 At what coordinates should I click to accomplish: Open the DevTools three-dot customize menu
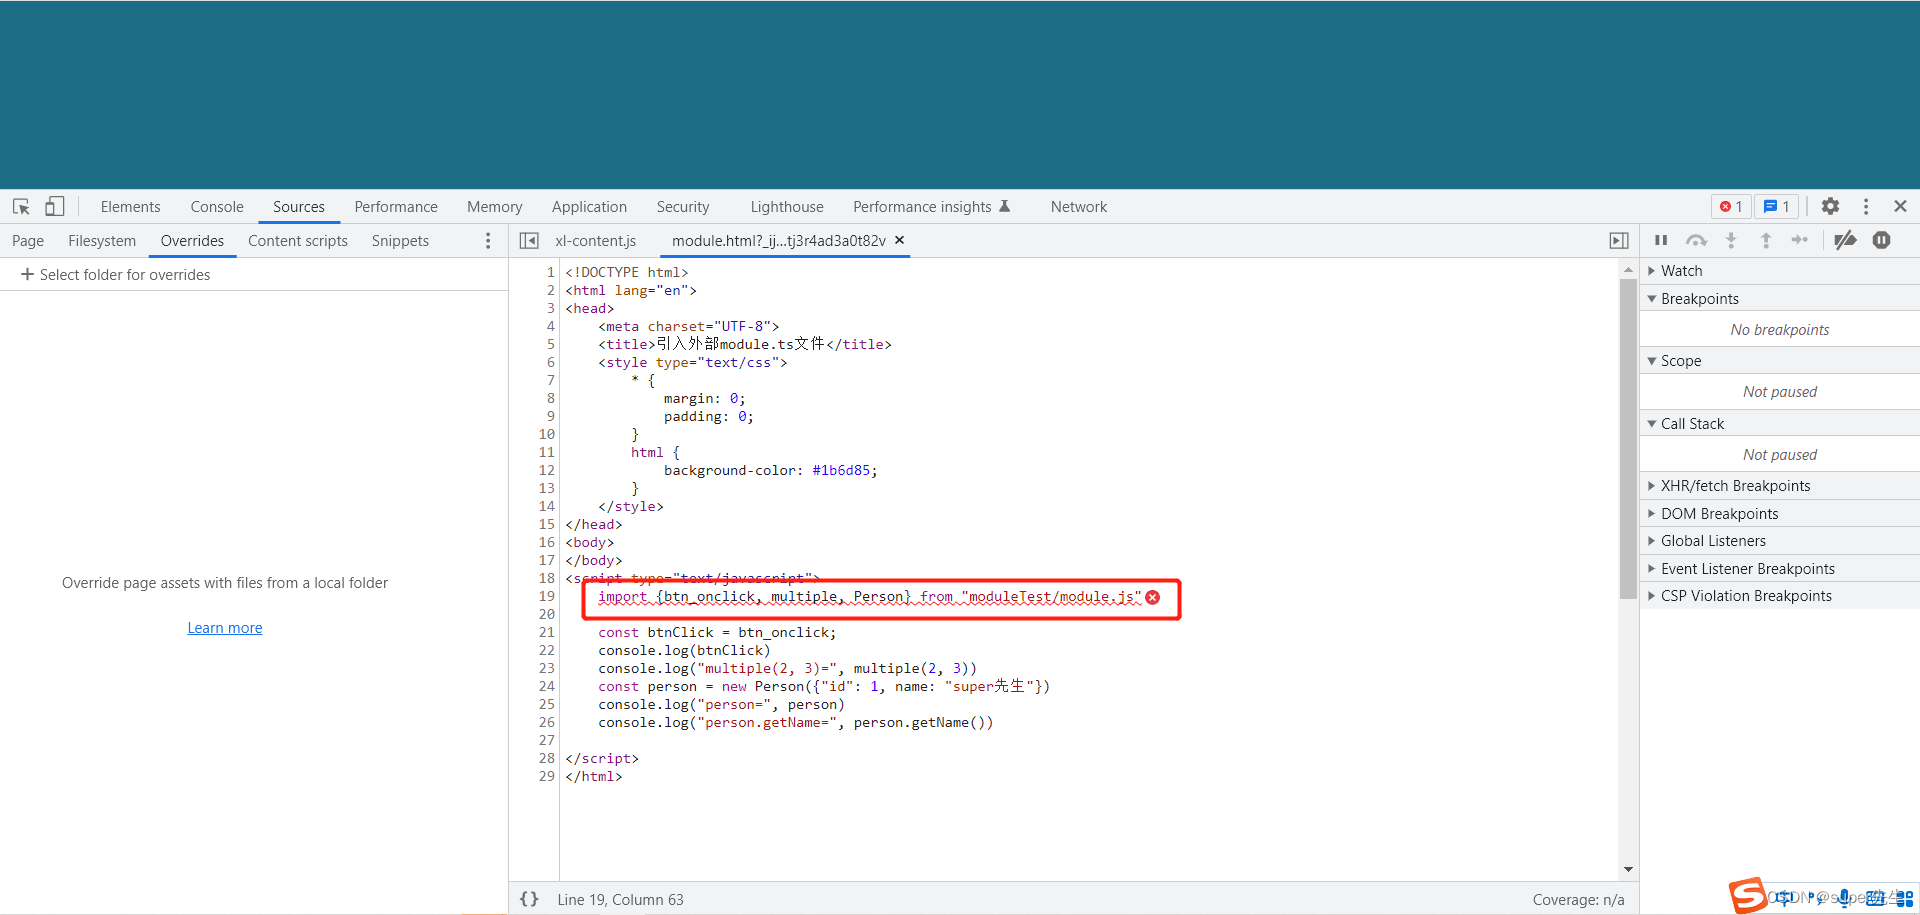(1866, 206)
